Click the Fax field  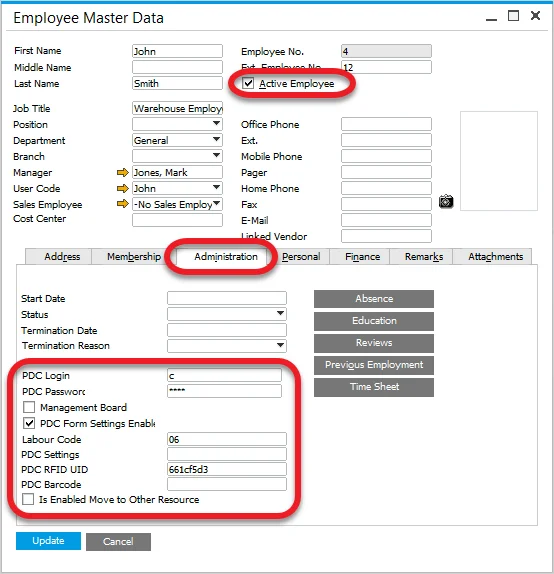pyautogui.click(x=386, y=204)
